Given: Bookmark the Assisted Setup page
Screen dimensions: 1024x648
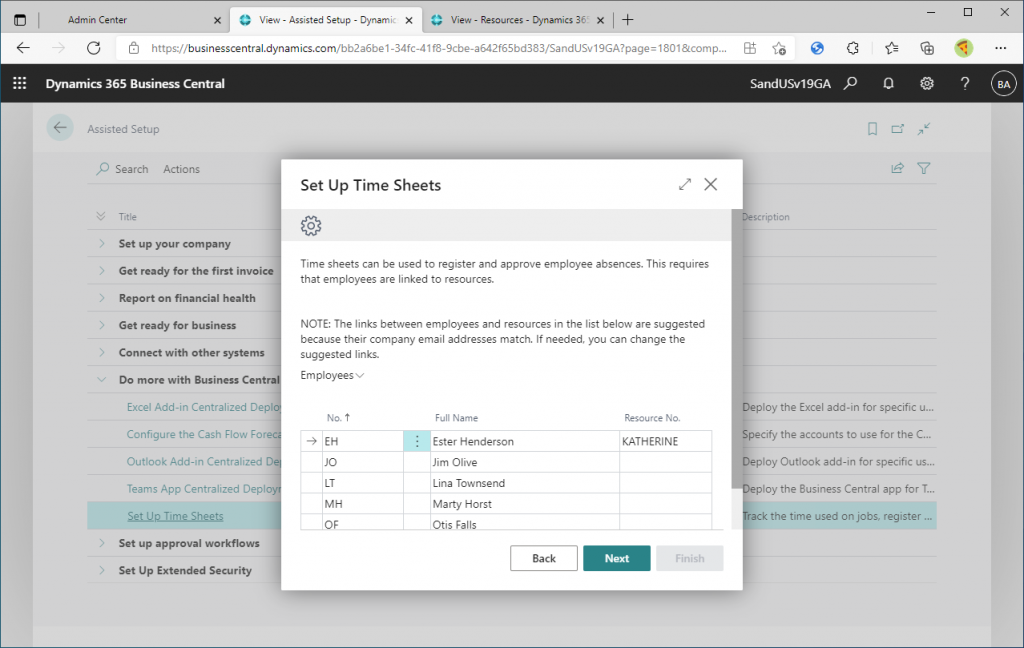Looking at the screenshot, I should click(x=872, y=129).
